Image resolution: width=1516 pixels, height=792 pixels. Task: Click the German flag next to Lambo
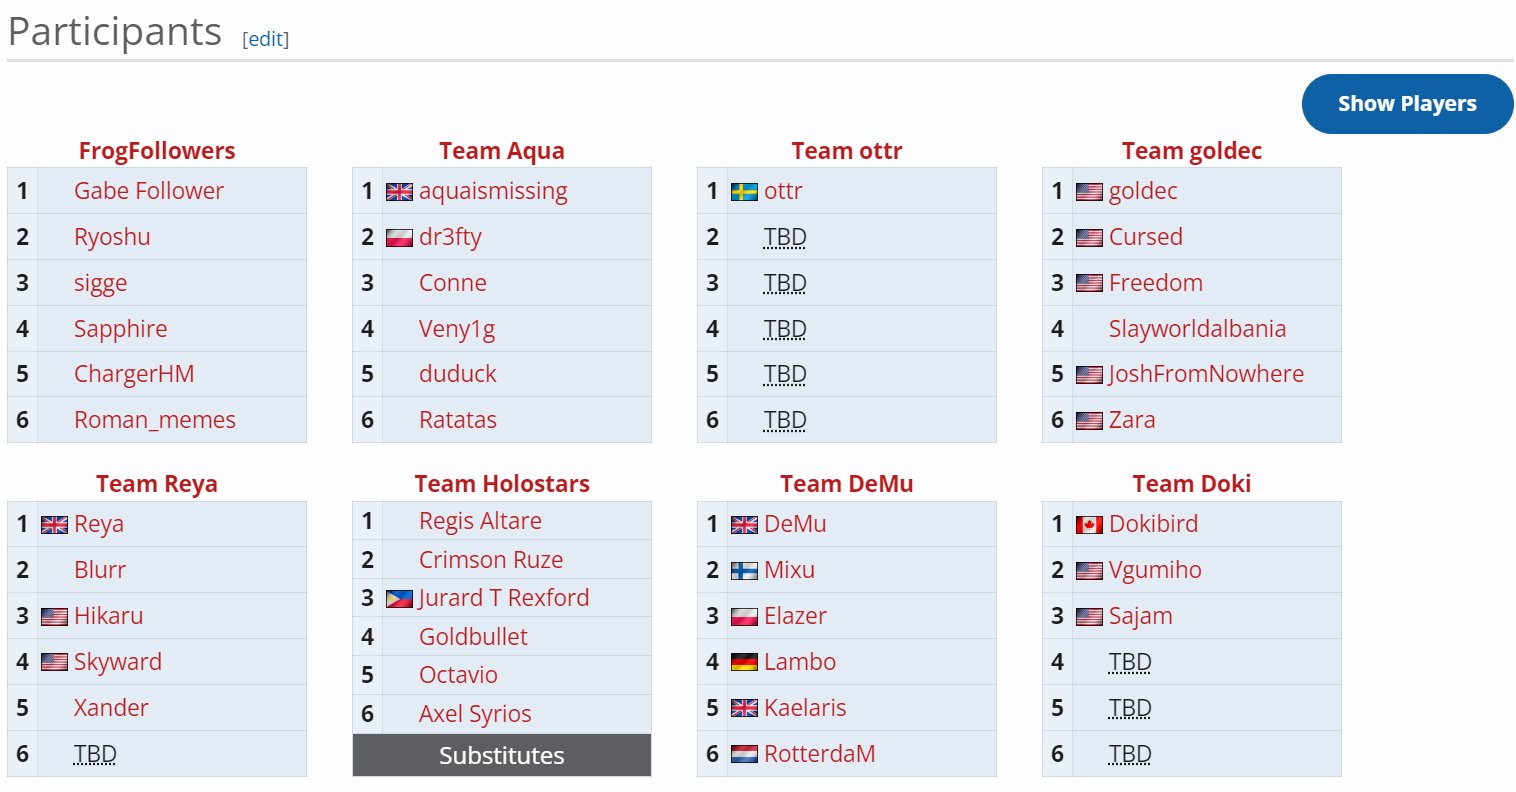click(744, 662)
